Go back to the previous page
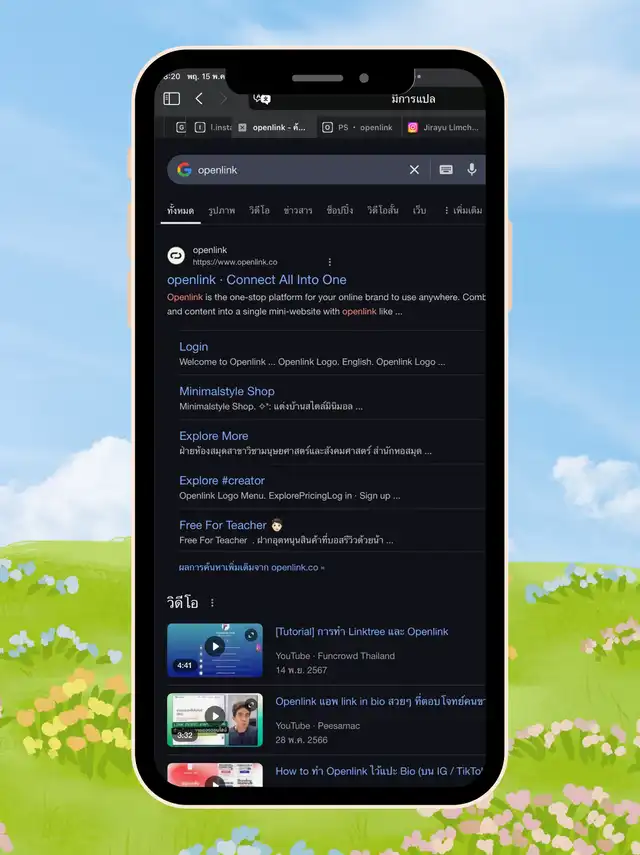640x855 pixels. (x=199, y=98)
